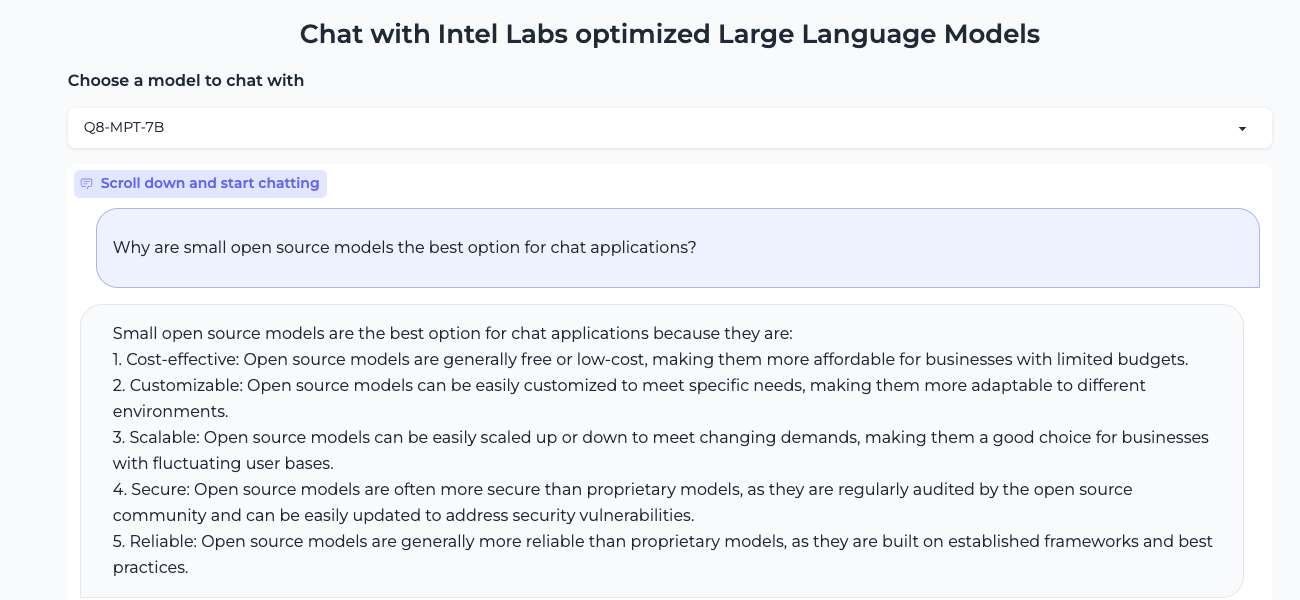1300x600 pixels.
Task: Select the user question about small models
Action: [x=404, y=247]
